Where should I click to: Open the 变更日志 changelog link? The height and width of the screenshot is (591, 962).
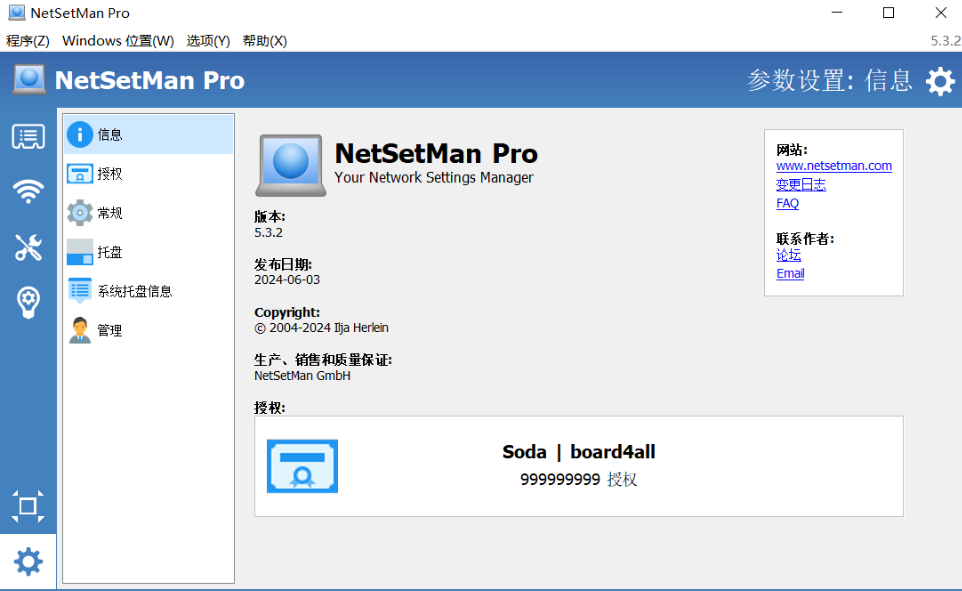801,184
